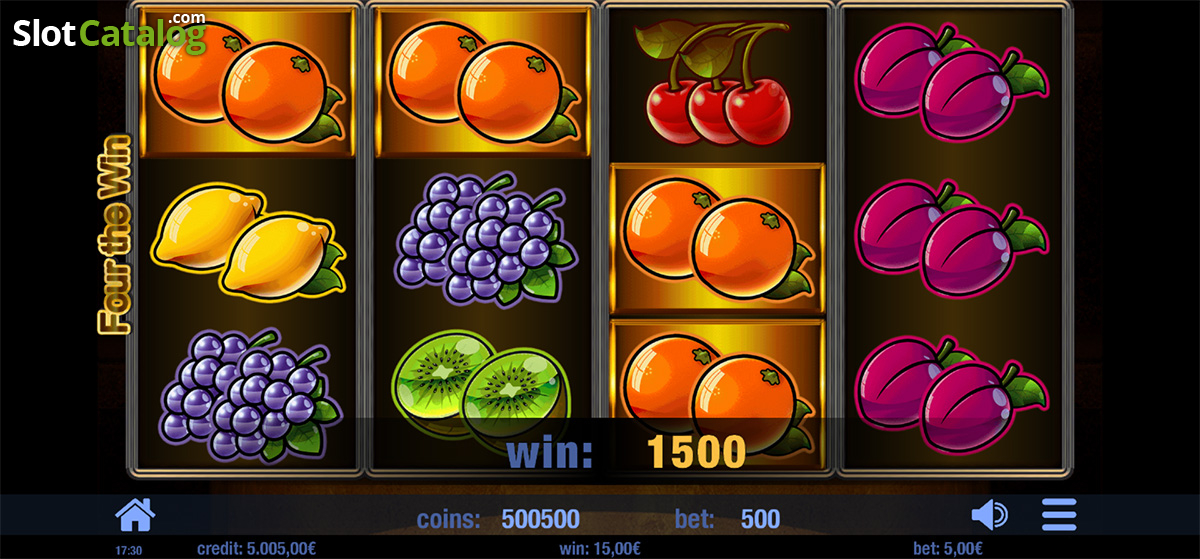Select the highlighted oranges in the first reel
The image size is (1200, 559).
pyautogui.click(x=248, y=83)
